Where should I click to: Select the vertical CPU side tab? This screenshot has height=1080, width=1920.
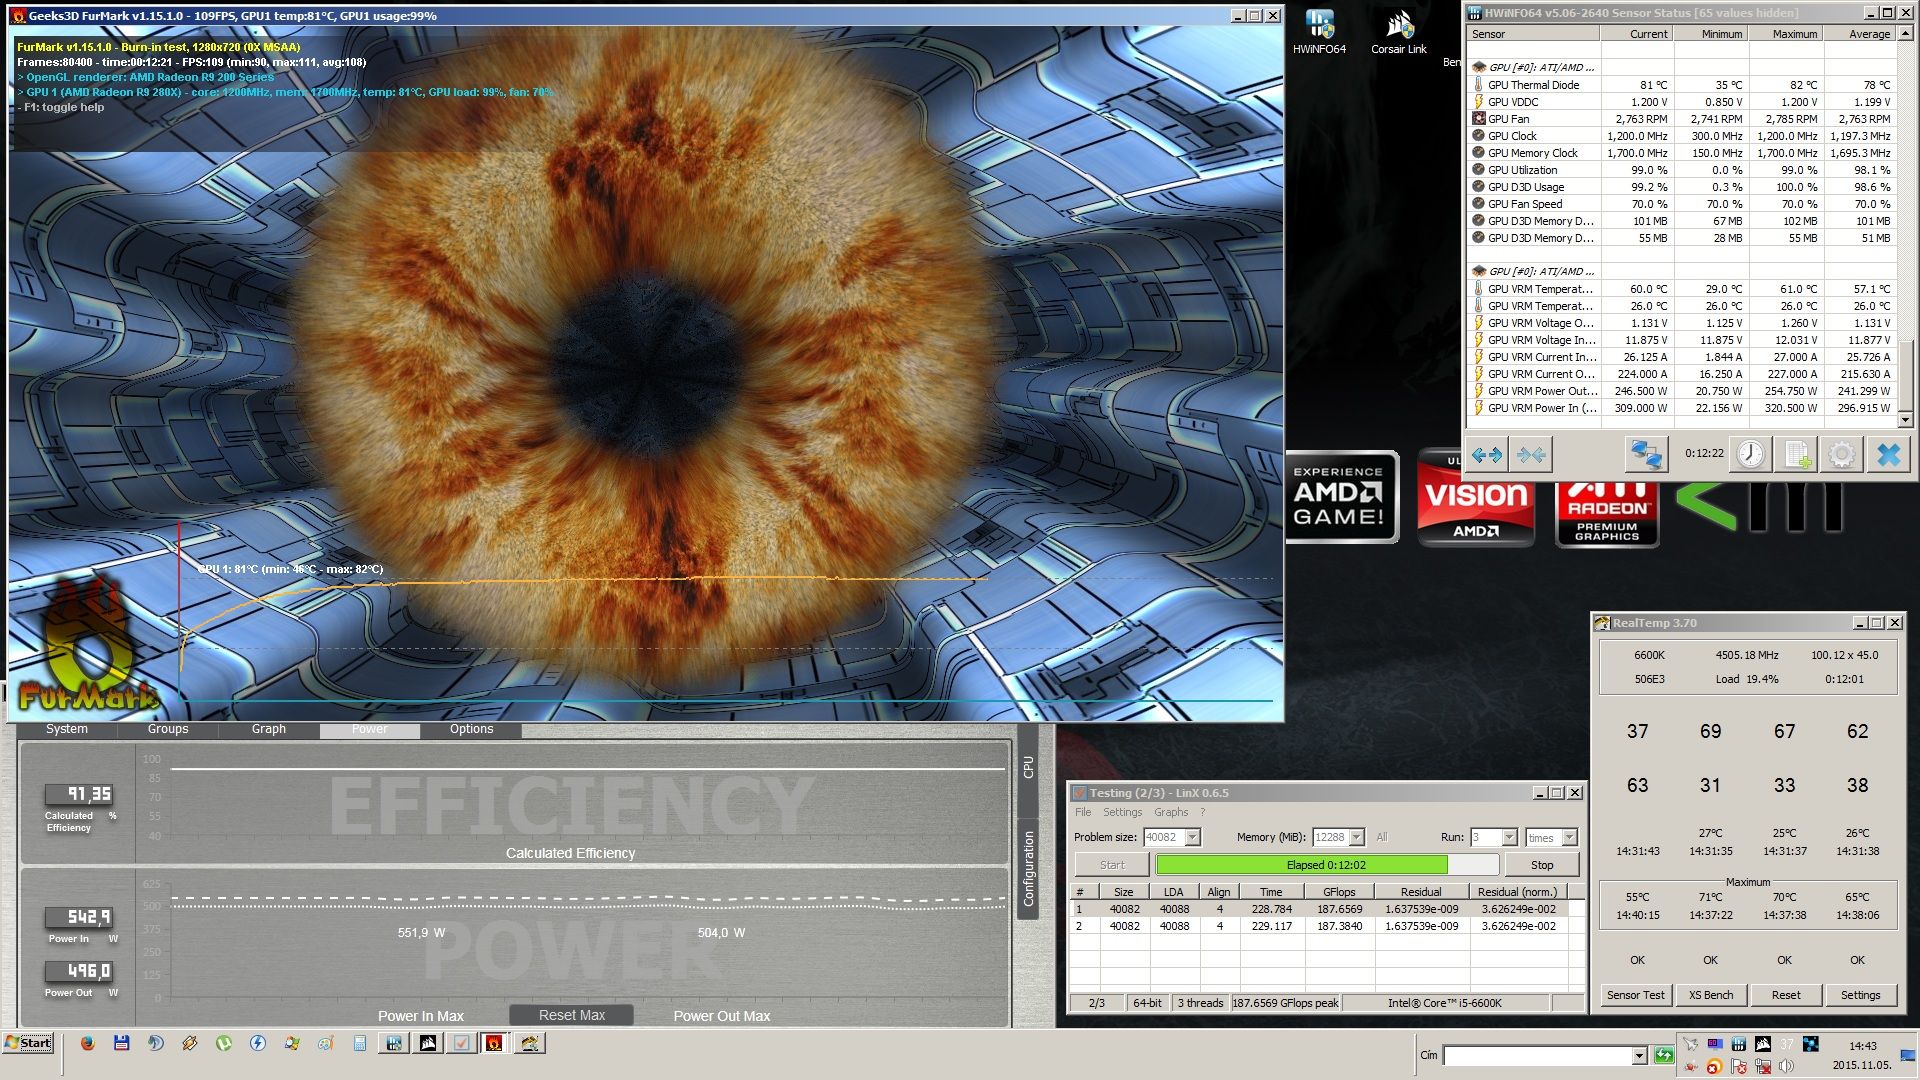click(1028, 768)
